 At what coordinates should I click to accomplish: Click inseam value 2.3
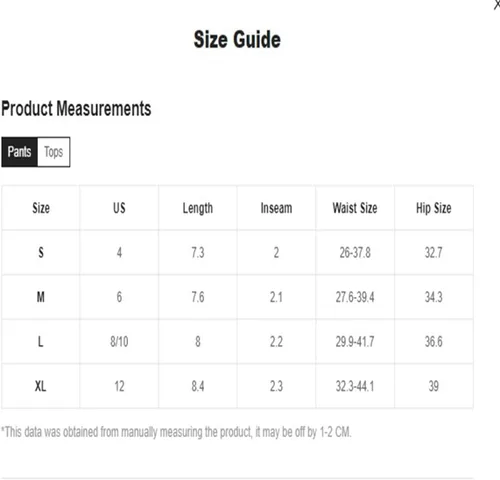(x=276, y=386)
